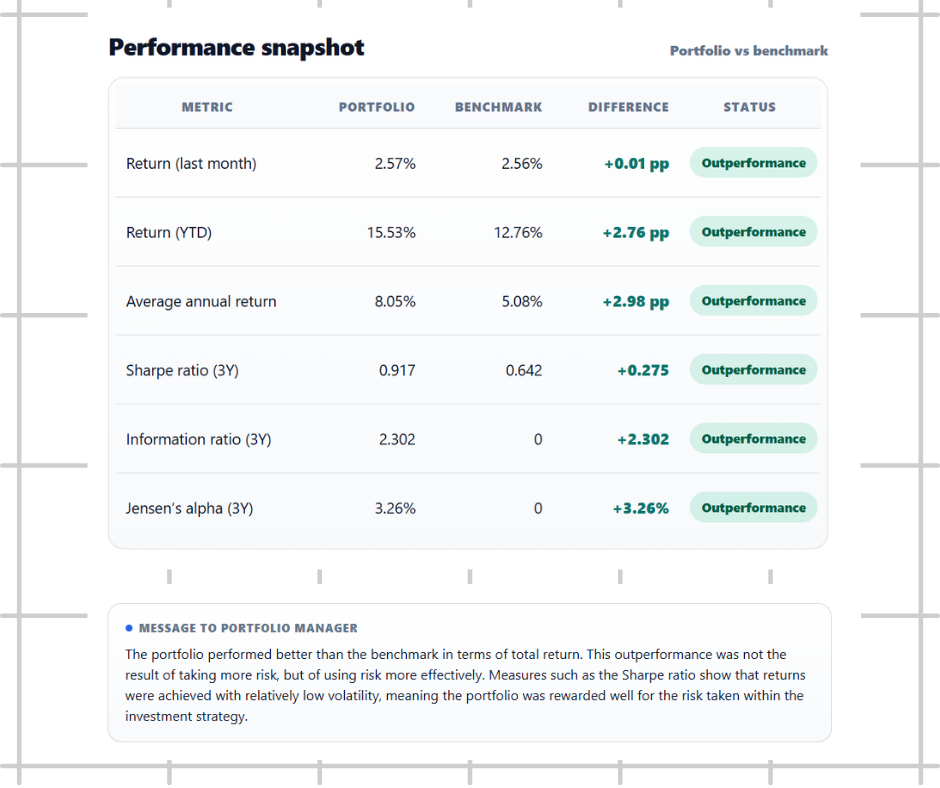Click the Portfolio column header

coord(376,107)
